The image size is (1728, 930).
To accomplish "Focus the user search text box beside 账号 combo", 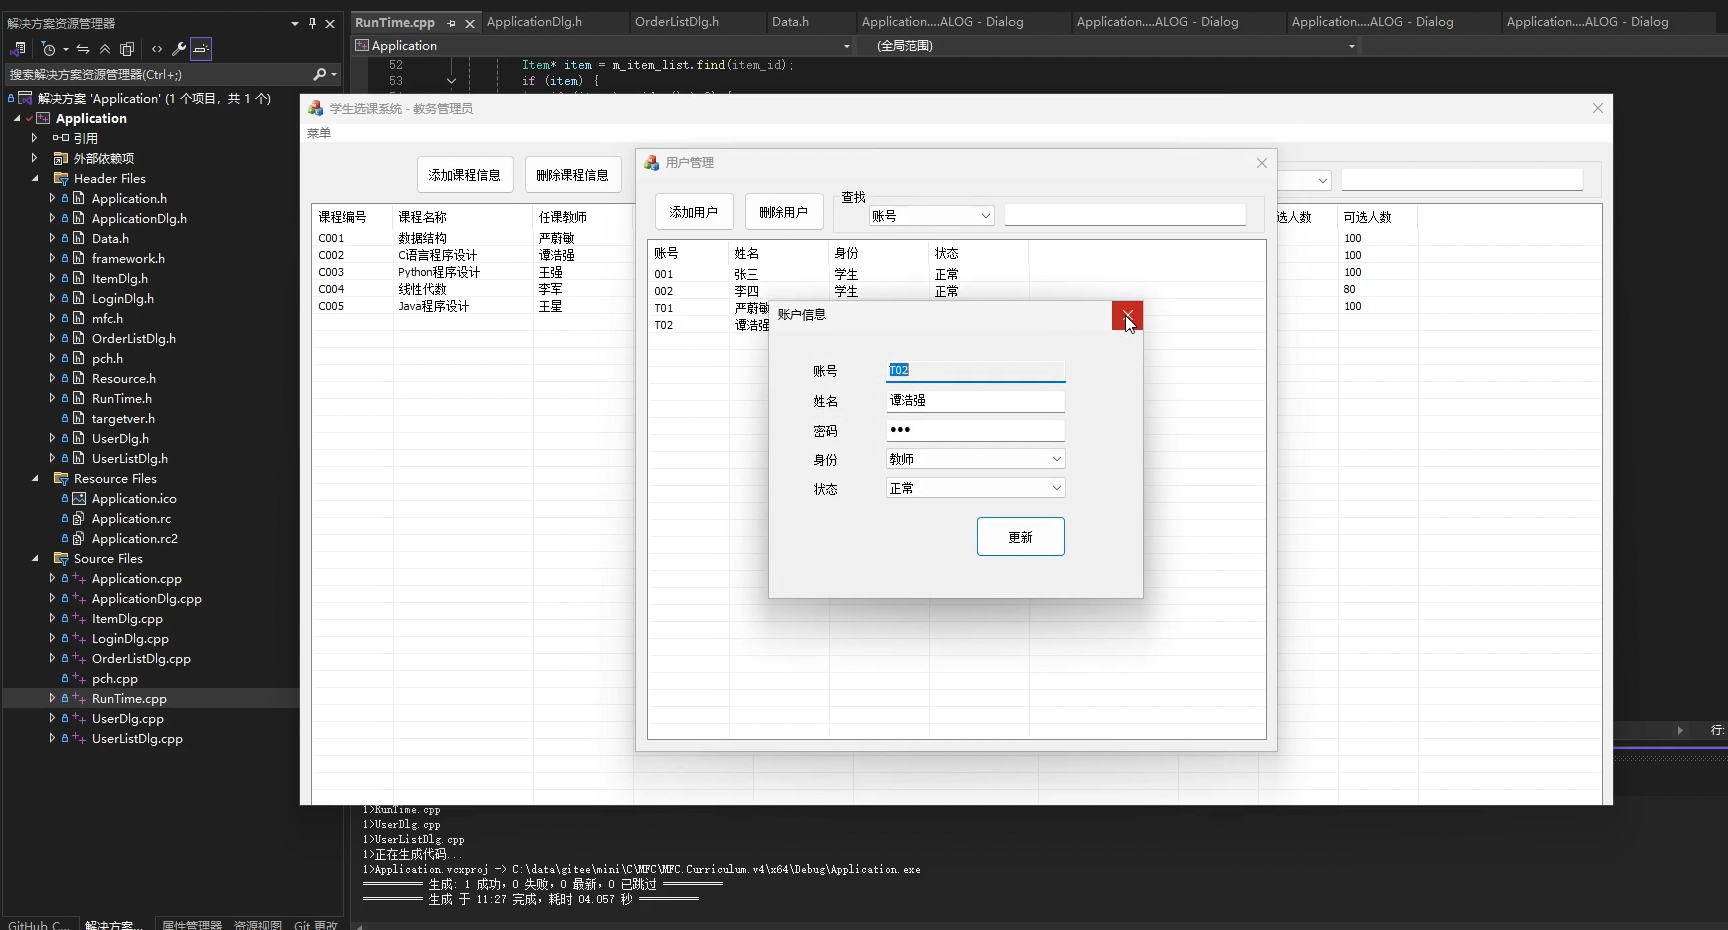I will (x=1125, y=214).
